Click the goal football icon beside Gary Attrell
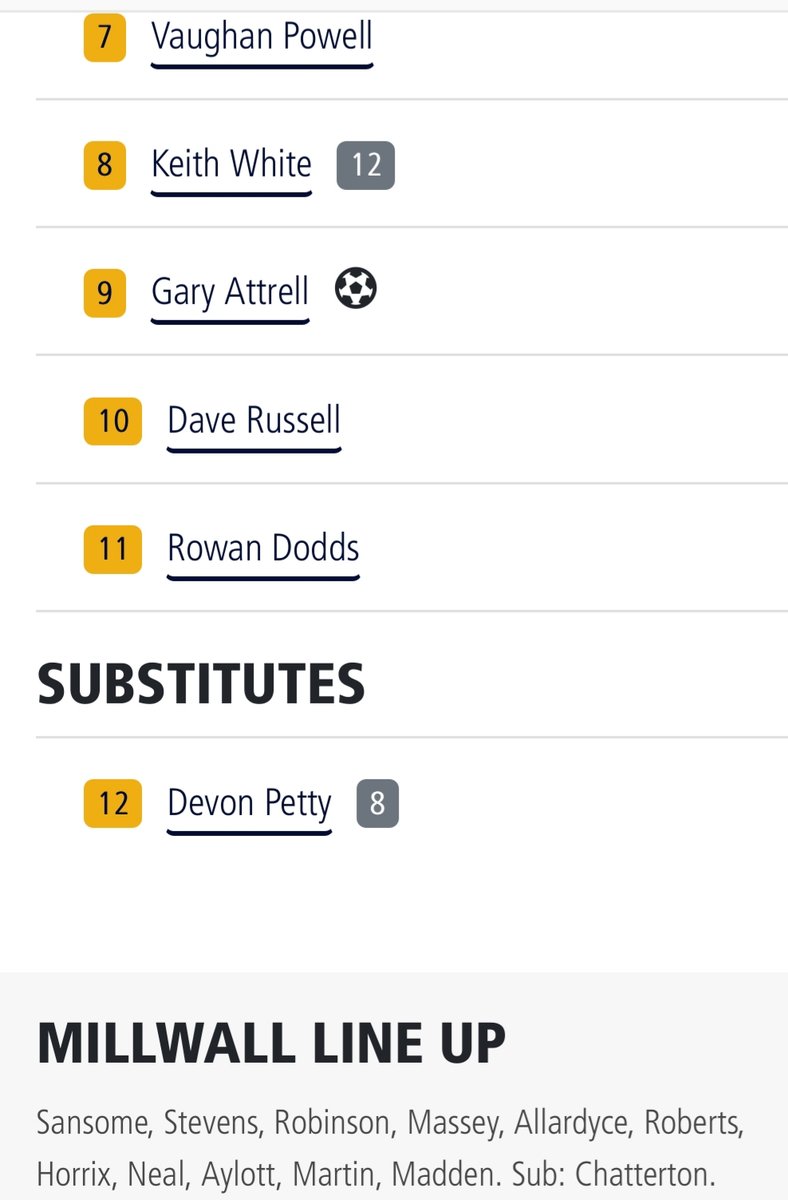 click(x=355, y=290)
